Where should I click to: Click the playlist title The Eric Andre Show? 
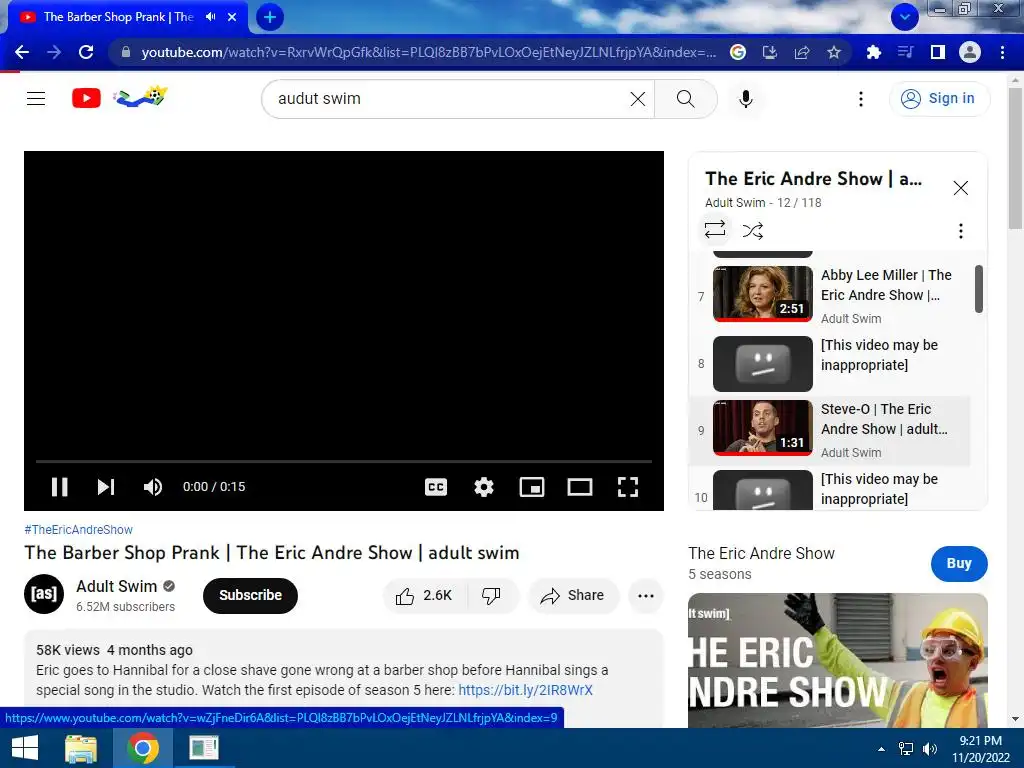[x=813, y=179]
